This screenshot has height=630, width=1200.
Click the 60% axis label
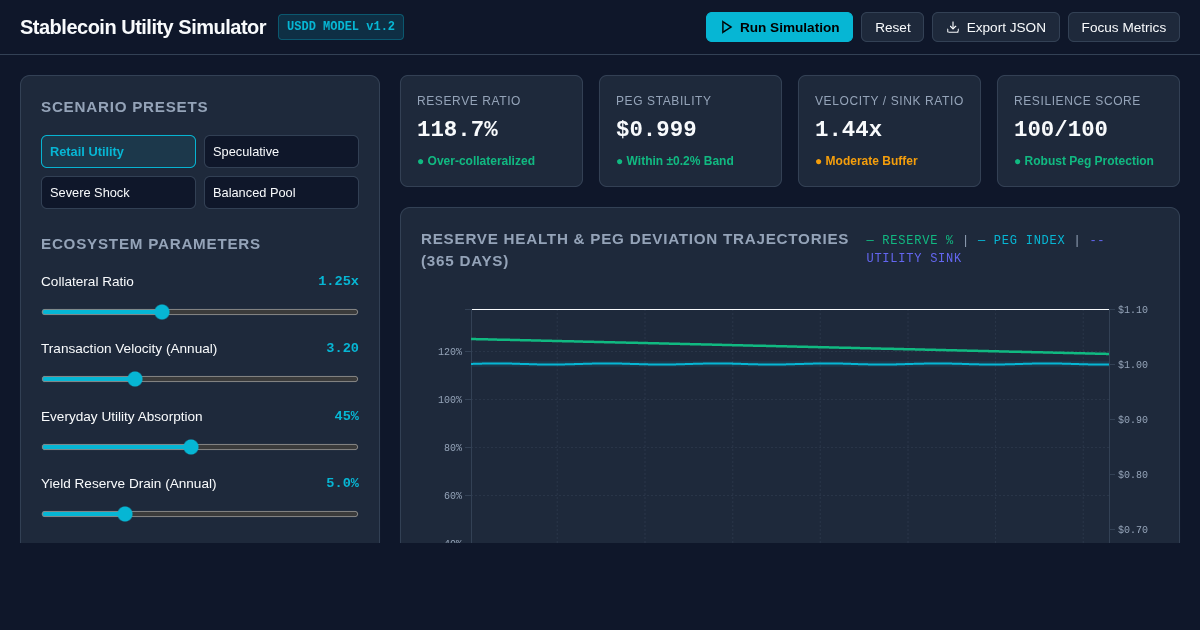453,496
